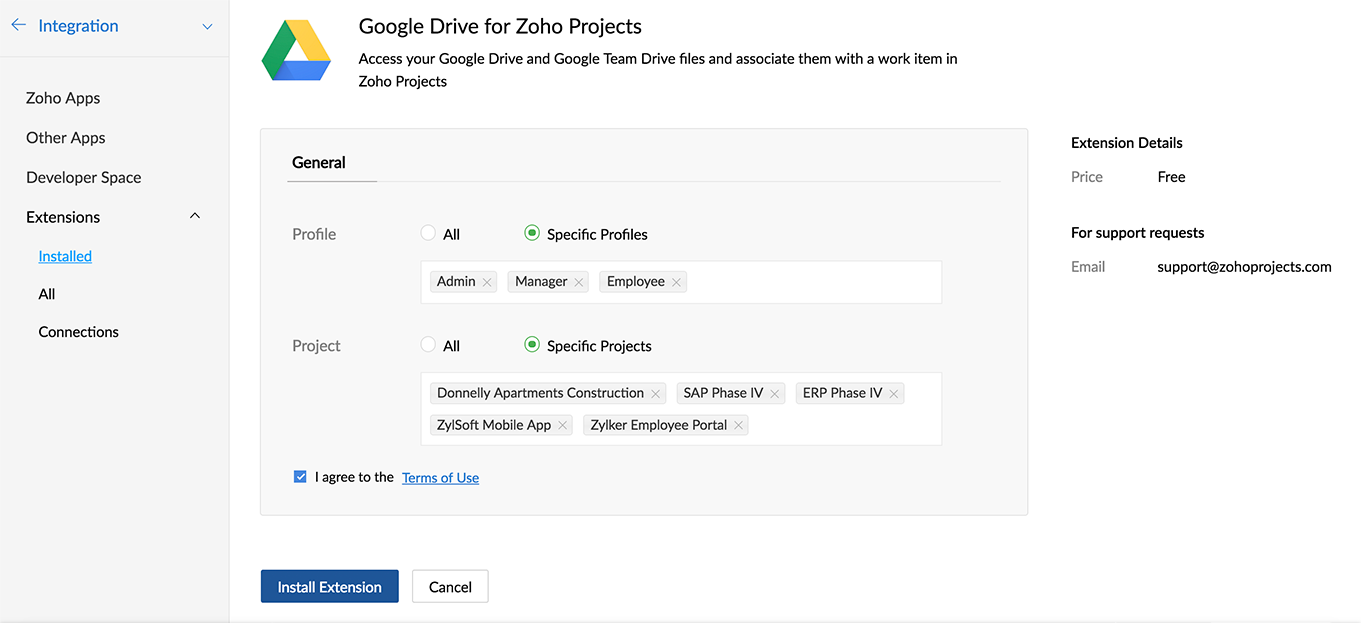Click the Manager tag label
Screen dimensions: 1361x623
[x=541, y=282]
